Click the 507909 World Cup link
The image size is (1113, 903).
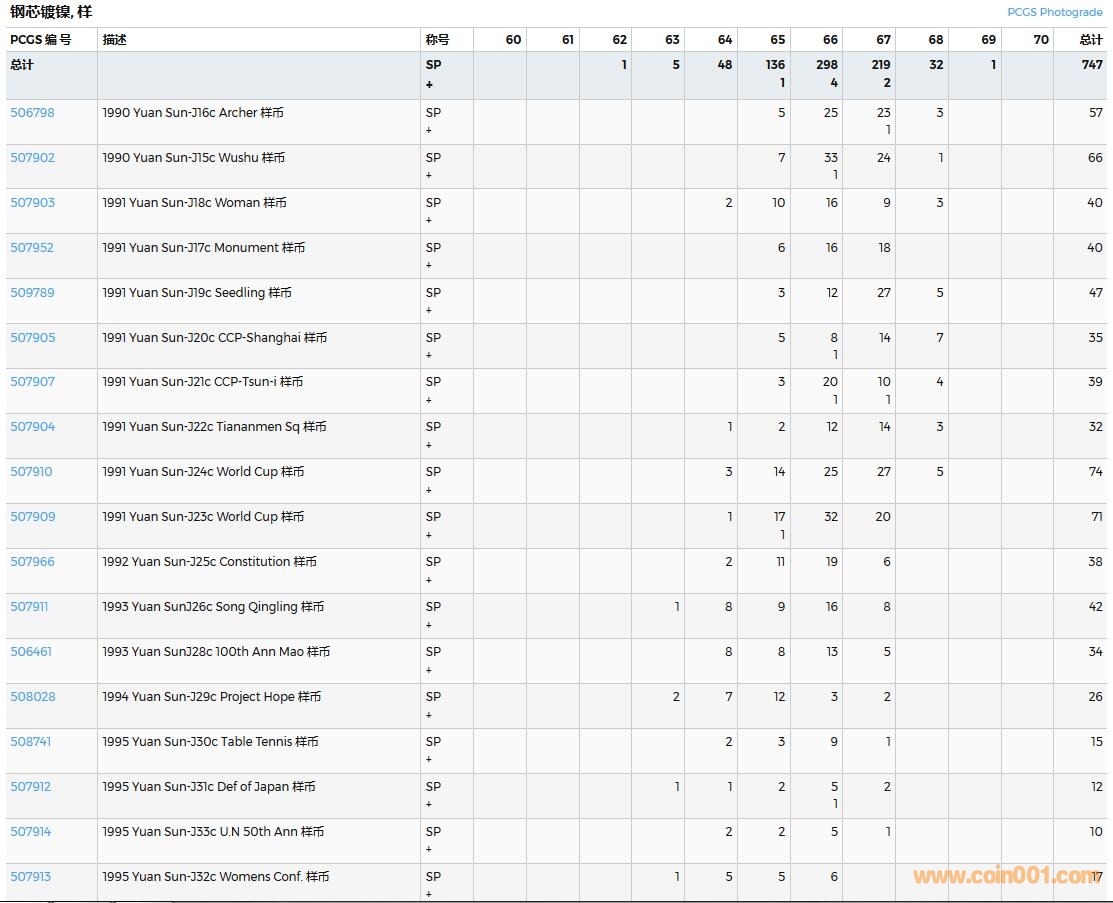coord(33,517)
